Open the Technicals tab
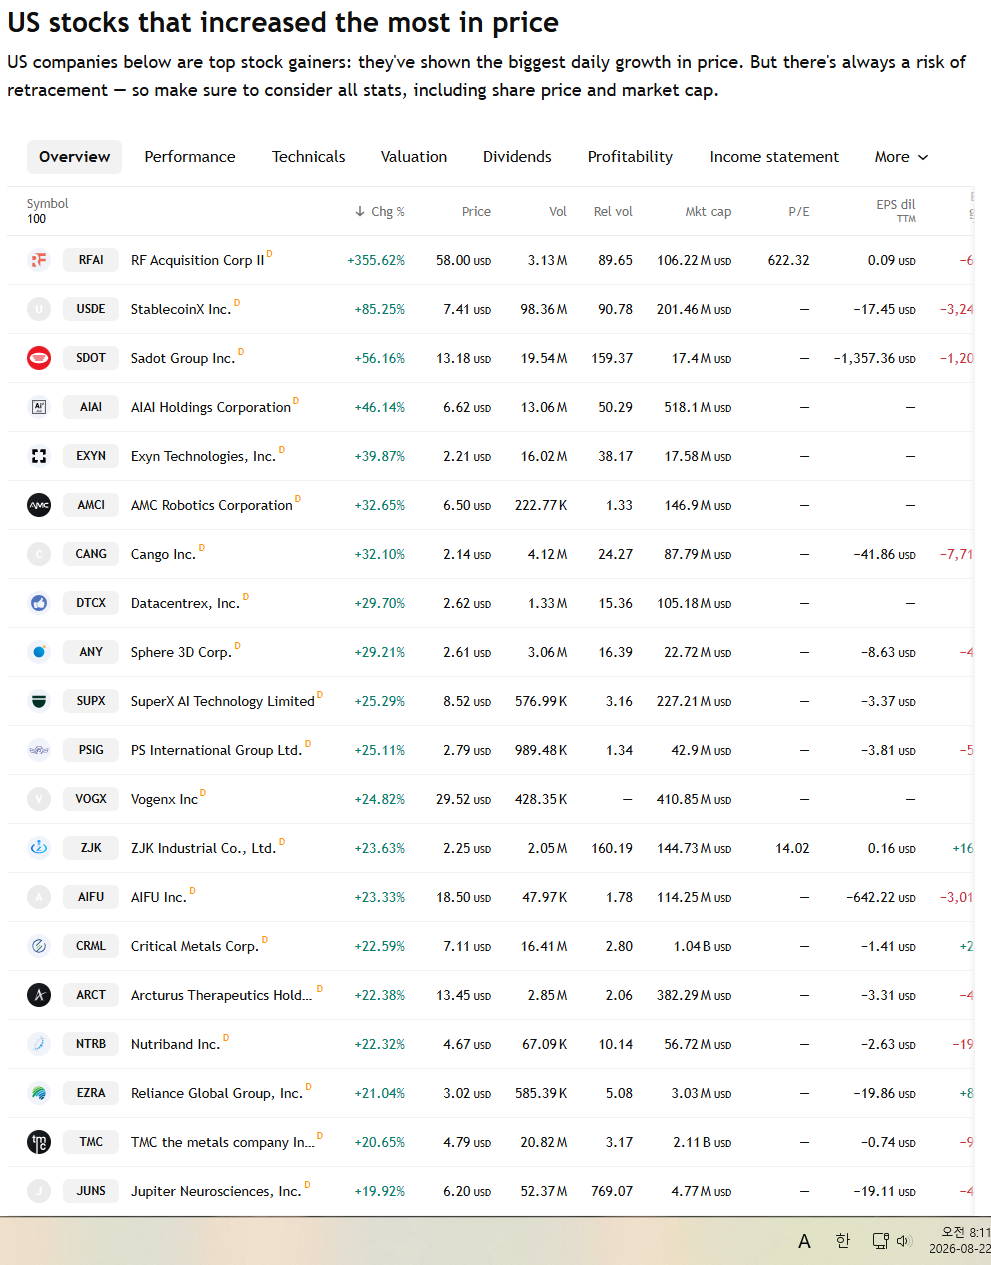The image size is (991, 1265). (x=308, y=157)
